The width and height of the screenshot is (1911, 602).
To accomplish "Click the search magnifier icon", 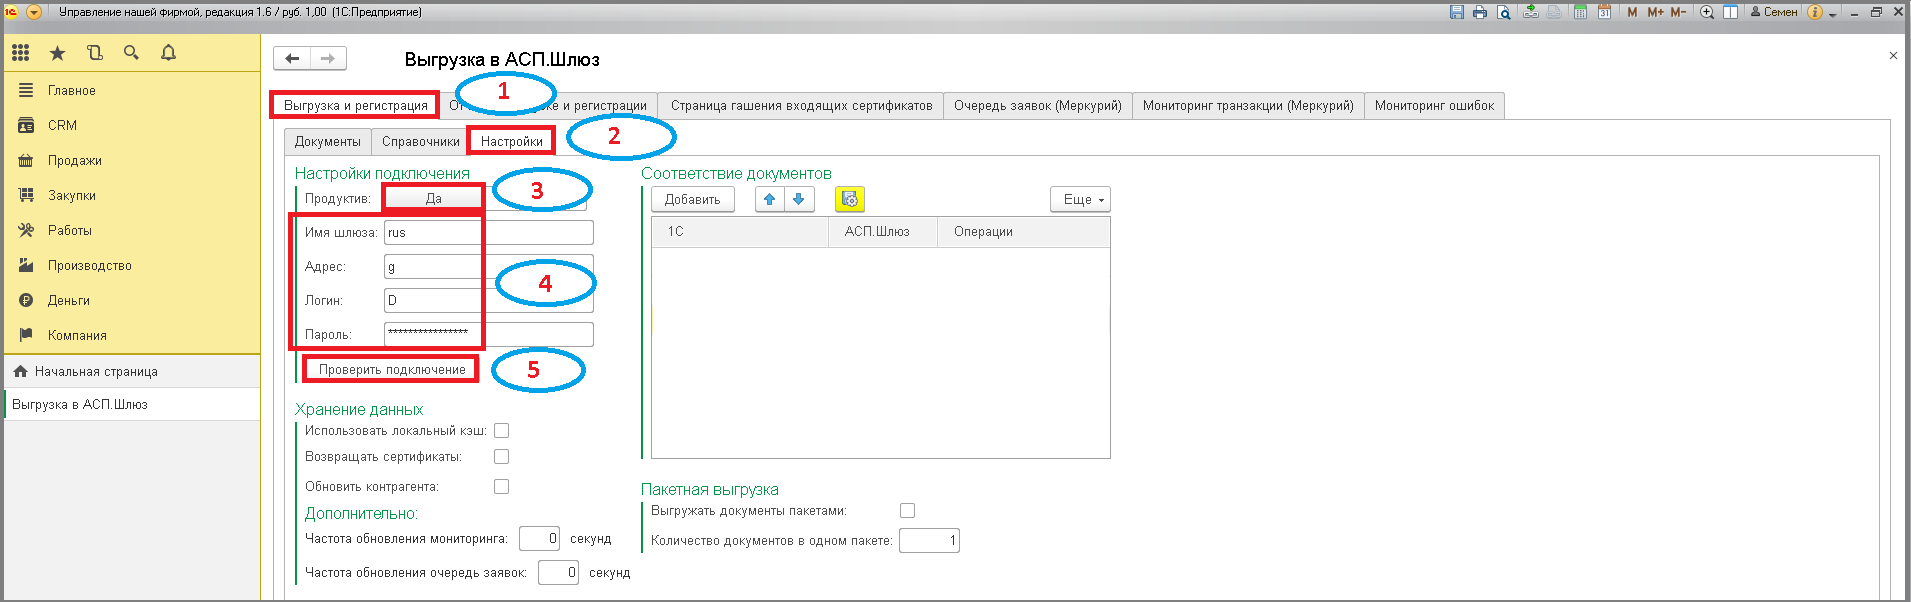I will [131, 53].
